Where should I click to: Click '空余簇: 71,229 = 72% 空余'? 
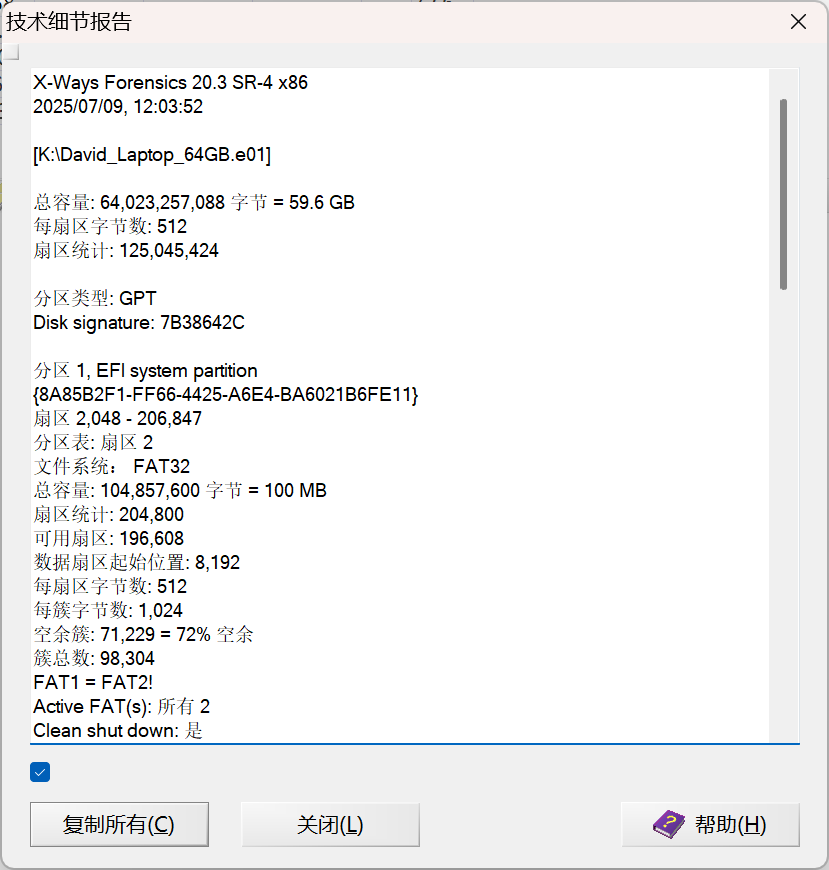point(143,635)
